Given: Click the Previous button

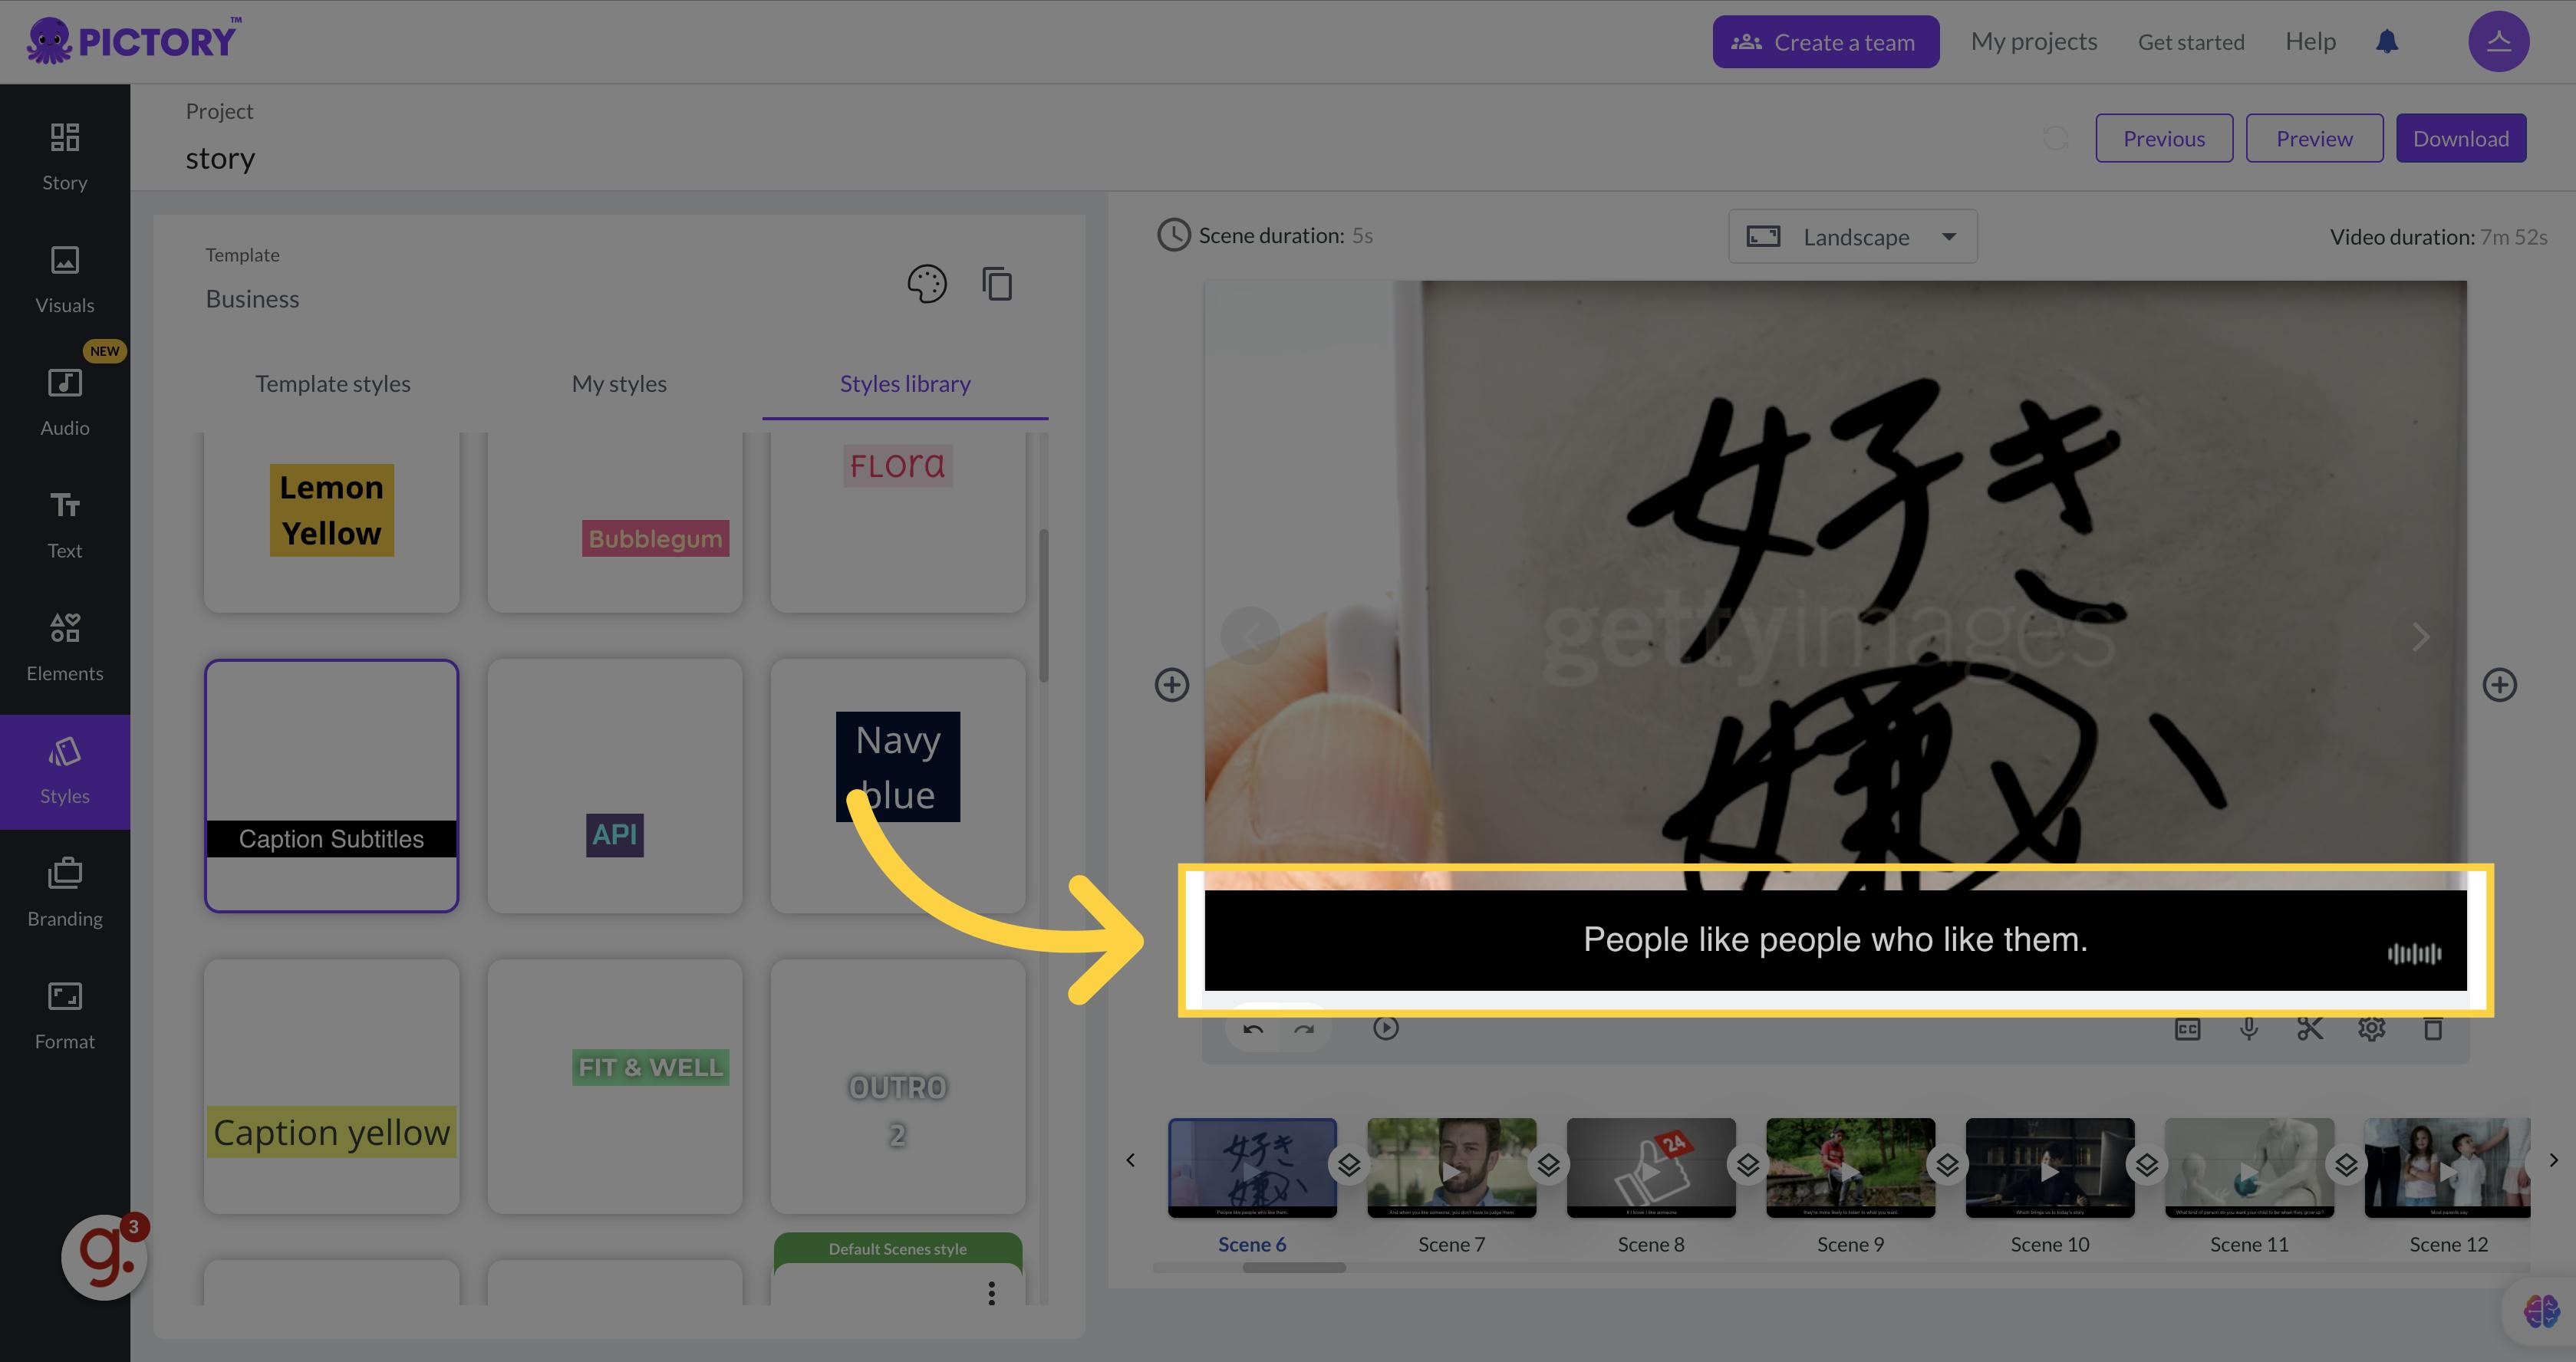Looking at the screenshot, I should (x=2164, y=138).
